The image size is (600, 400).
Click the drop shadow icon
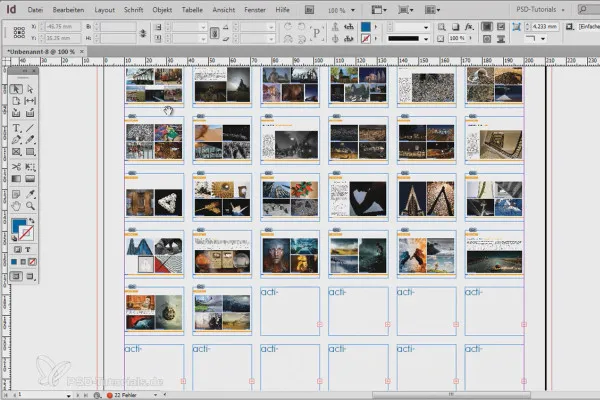click(x=455, y=27)
